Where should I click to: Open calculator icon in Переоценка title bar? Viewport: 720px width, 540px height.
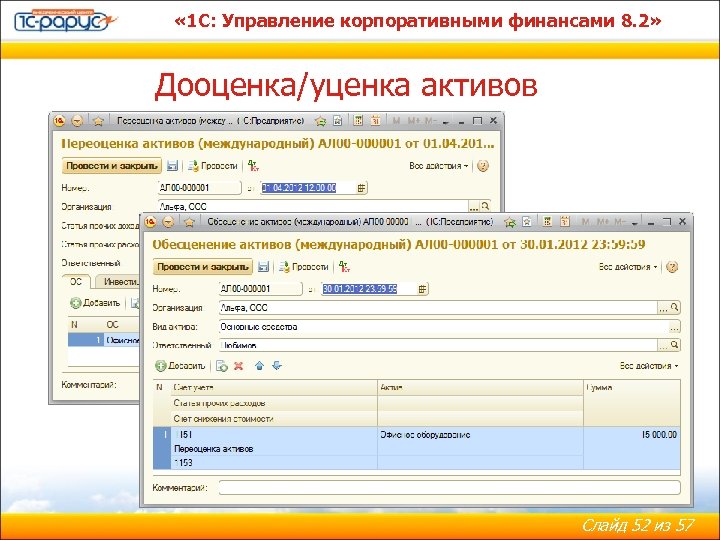[x=358, y=121]
